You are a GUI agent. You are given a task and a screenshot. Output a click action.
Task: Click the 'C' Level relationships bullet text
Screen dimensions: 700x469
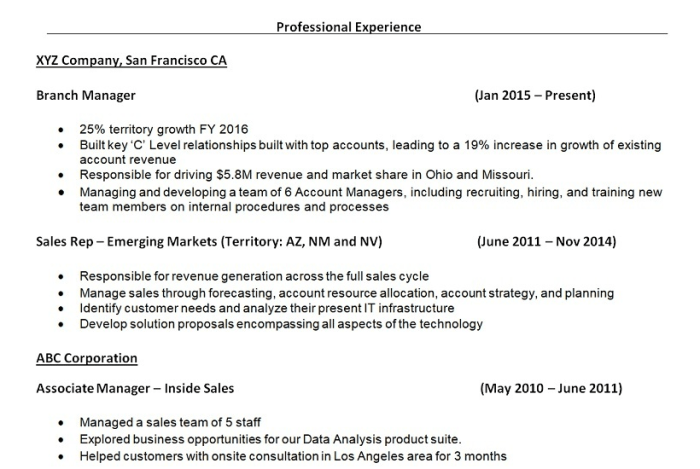coord(370,145)
